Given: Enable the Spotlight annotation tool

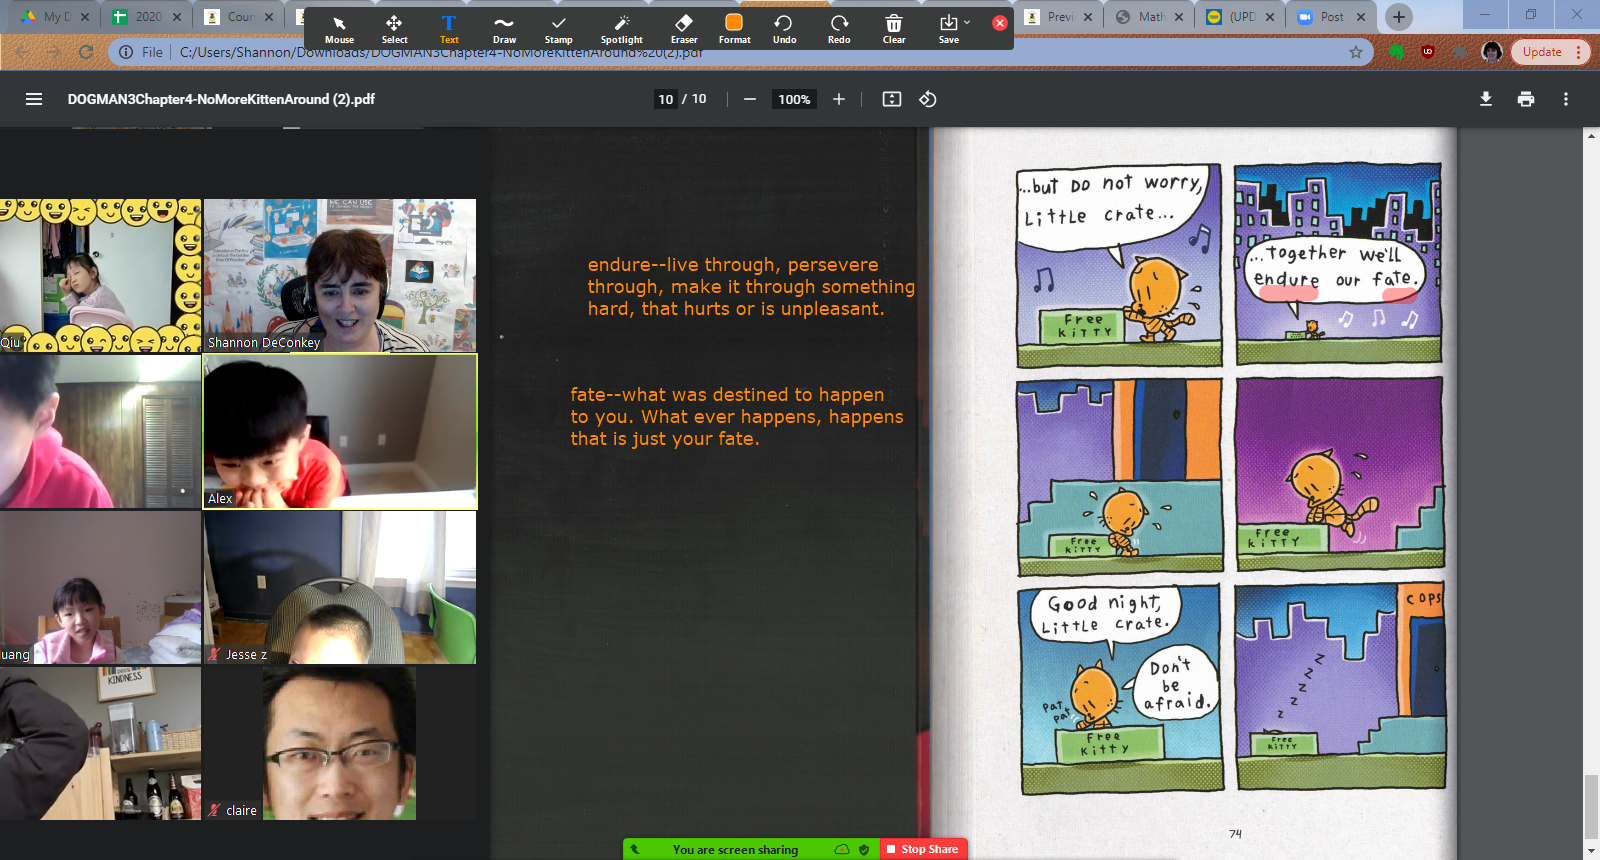Looking at the screenshot, I should (x=621, y=29).
